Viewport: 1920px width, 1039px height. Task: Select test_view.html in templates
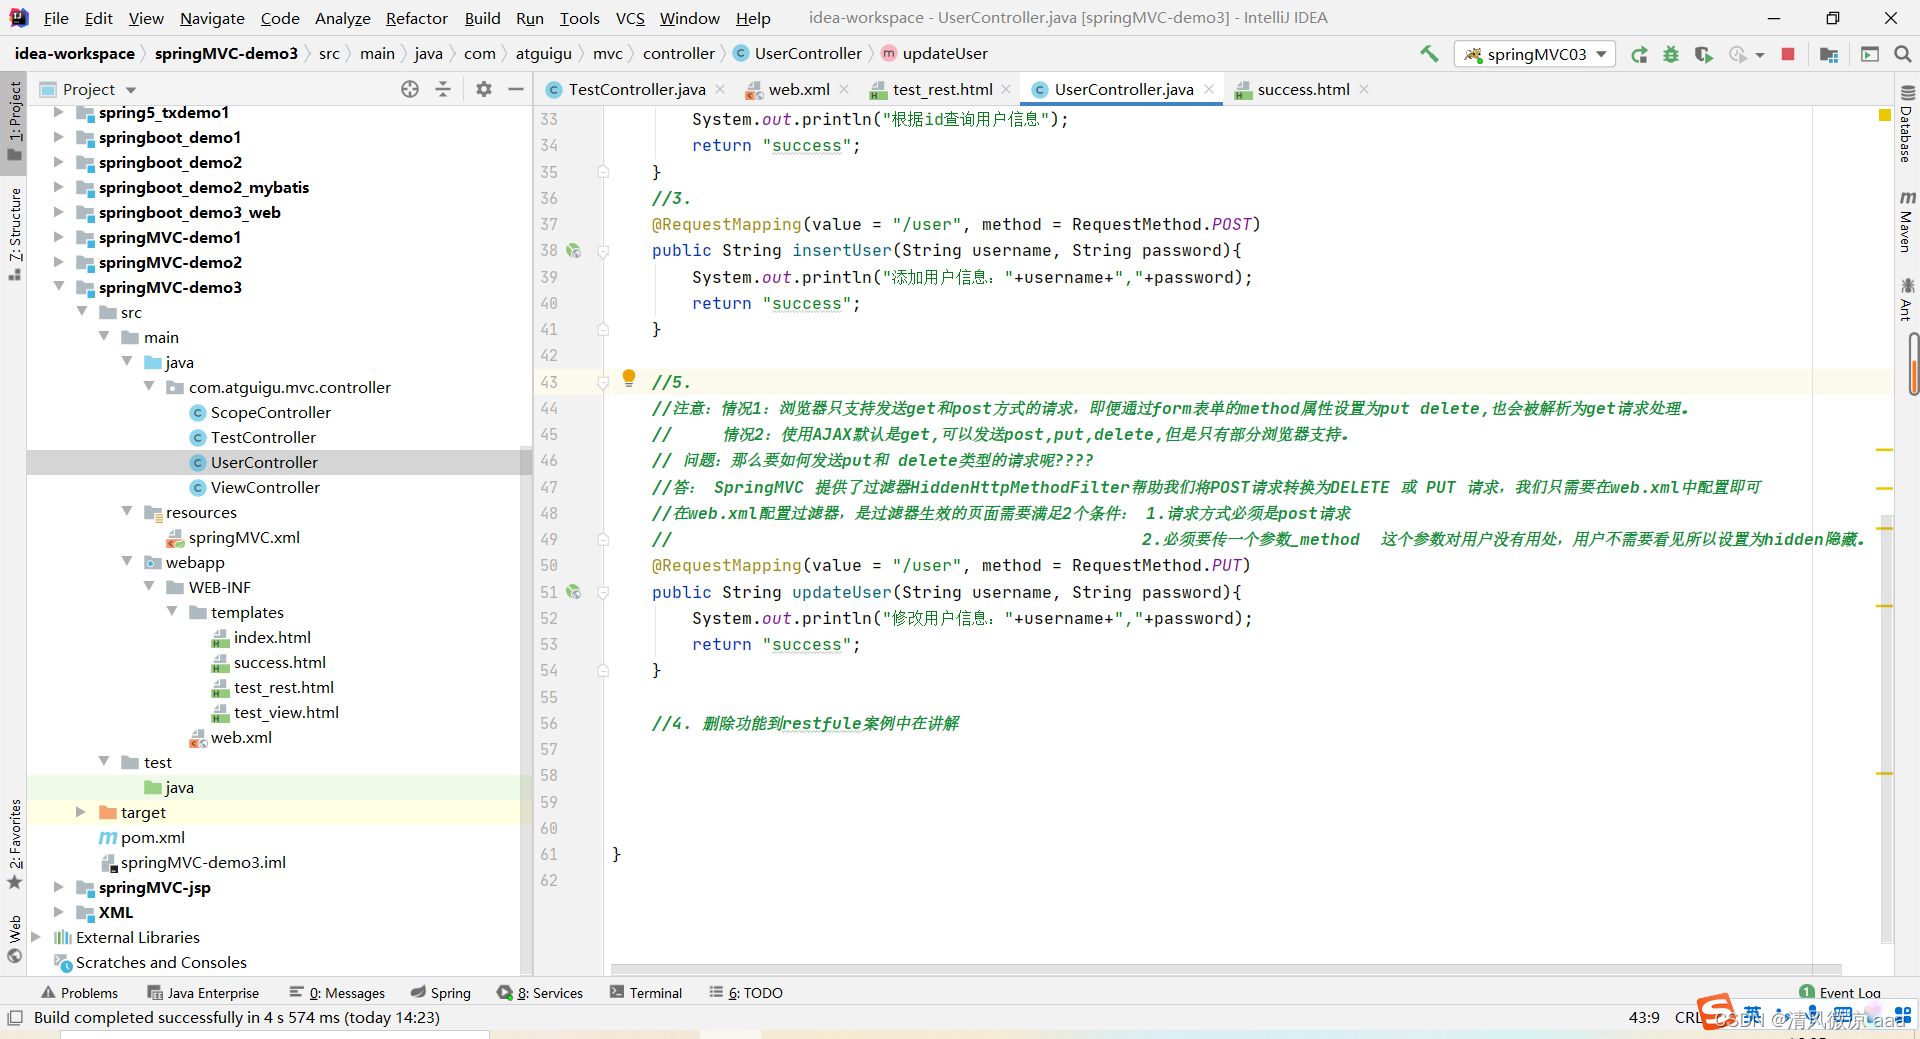[x=286, y=712]
